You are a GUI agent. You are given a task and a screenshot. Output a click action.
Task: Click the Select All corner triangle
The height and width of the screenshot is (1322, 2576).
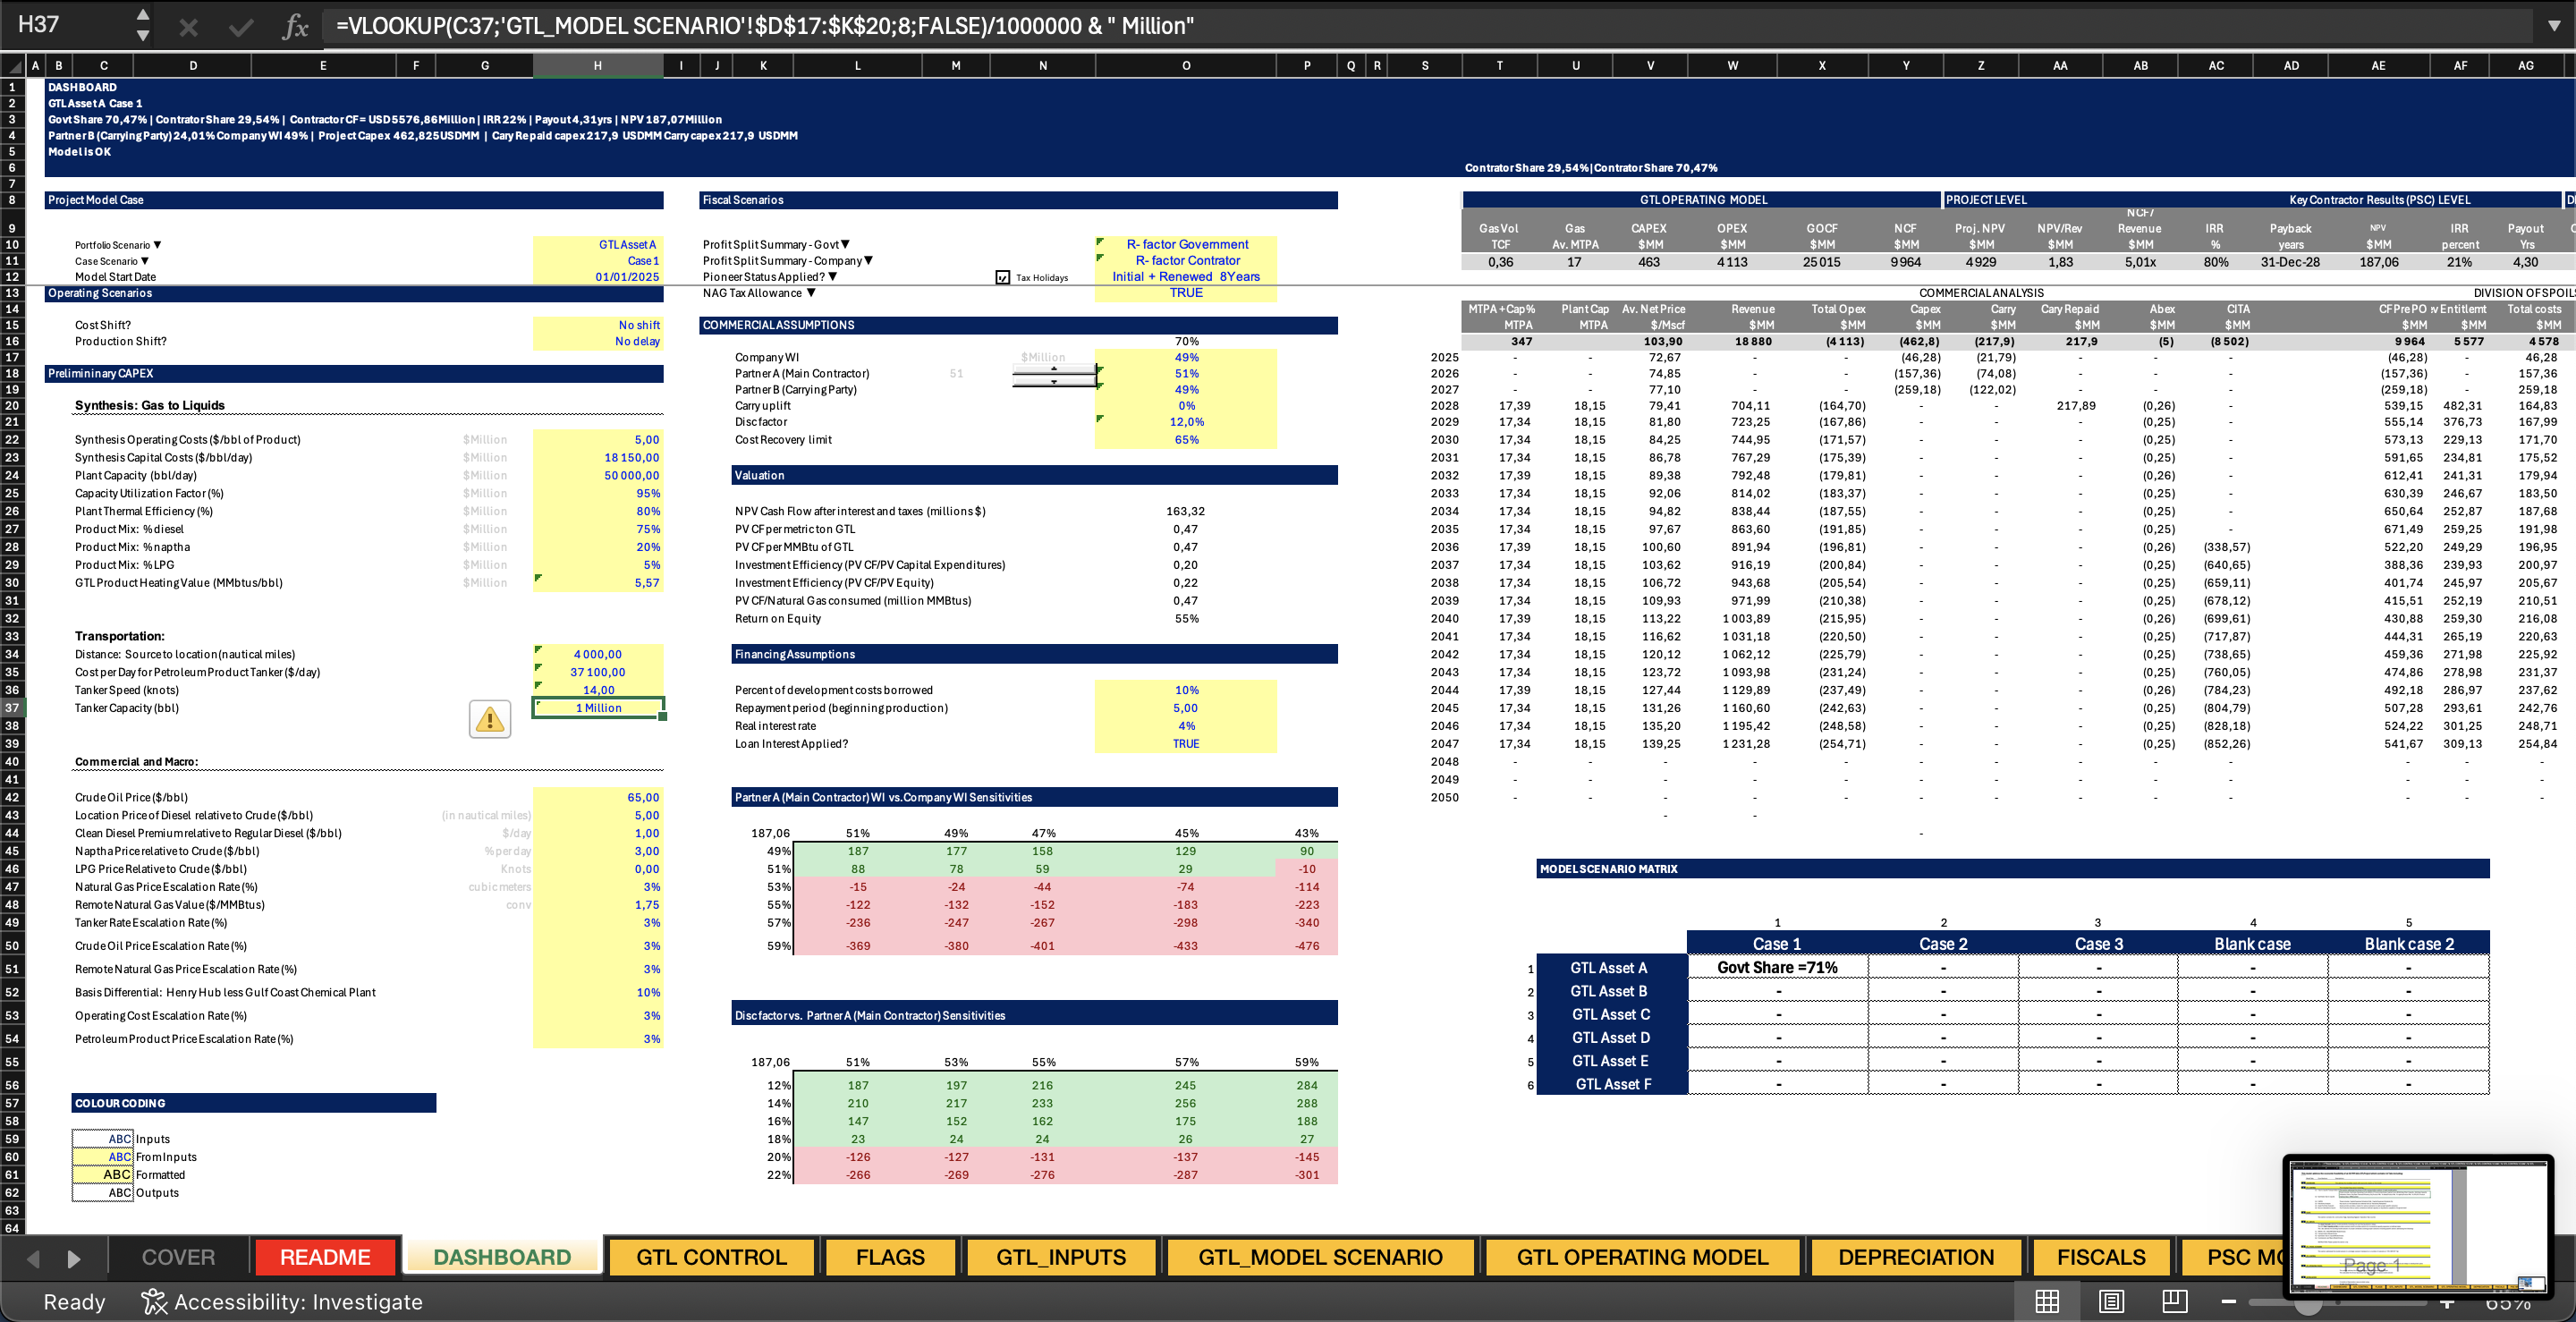coord(14,66)
